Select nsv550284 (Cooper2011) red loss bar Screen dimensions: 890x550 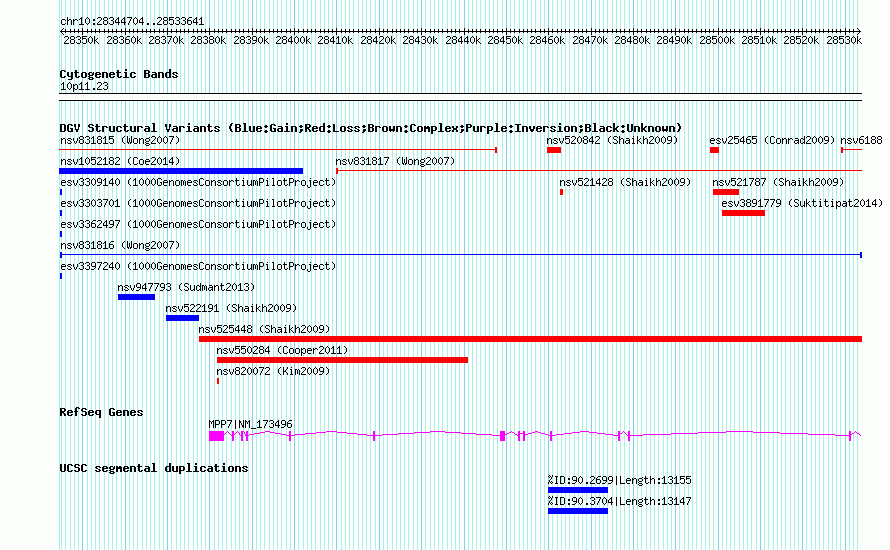tap(342, 360)
